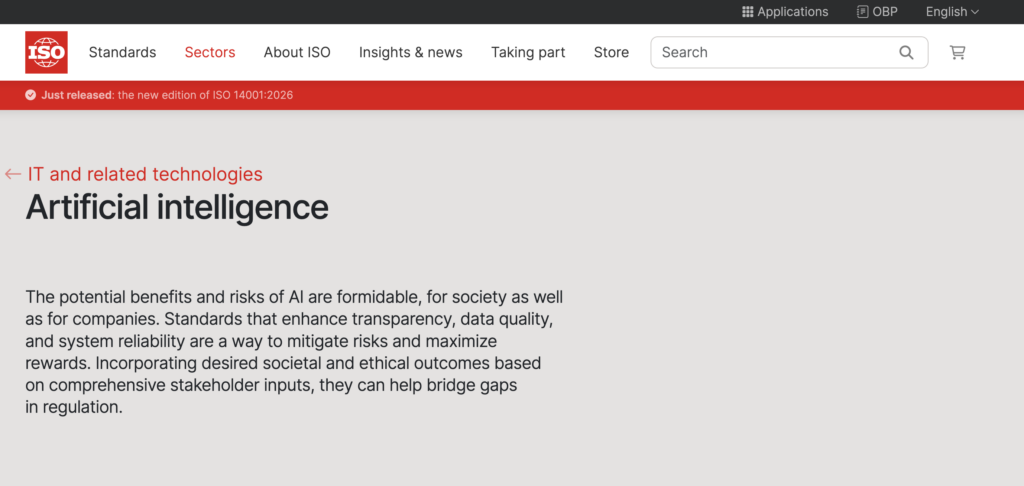This screenshot has width=1024, height=486.
Task: Open the shopping cart
Action: 957,53
